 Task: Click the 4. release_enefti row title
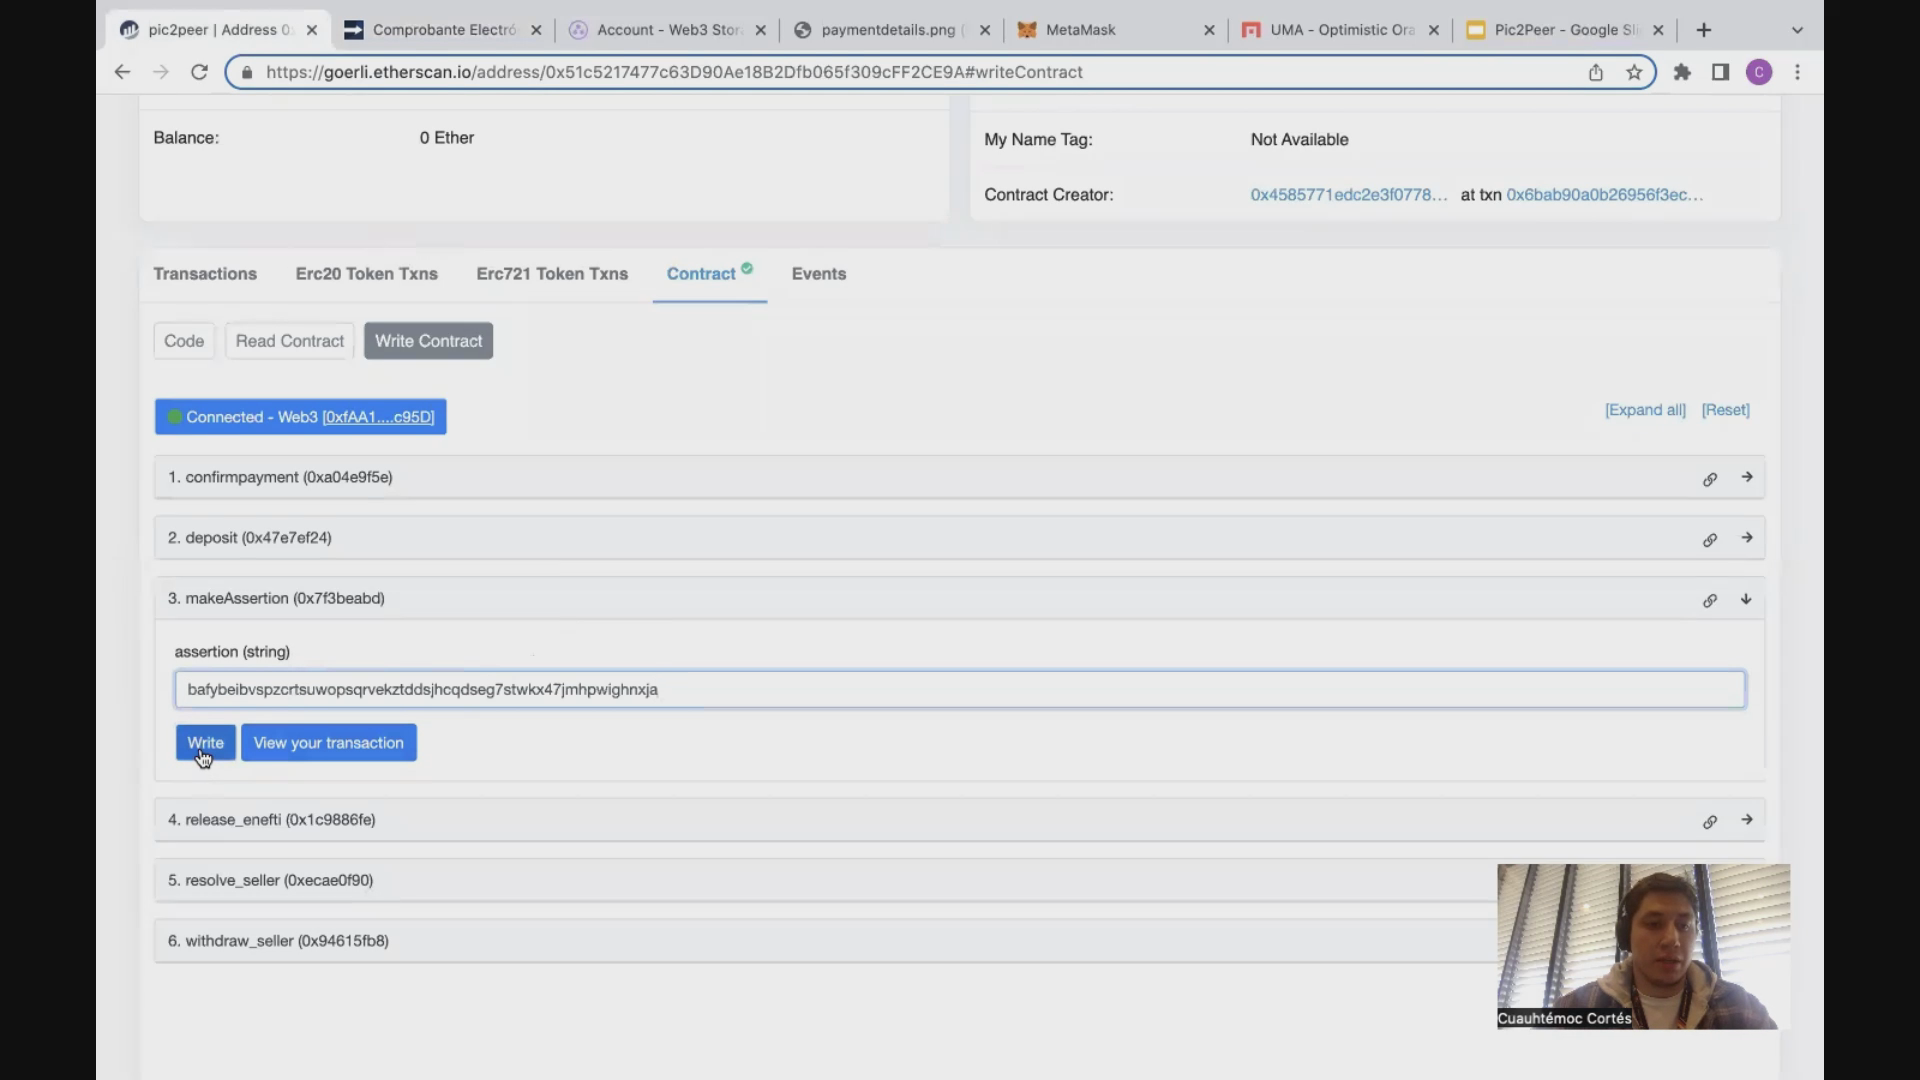[272, 820]
